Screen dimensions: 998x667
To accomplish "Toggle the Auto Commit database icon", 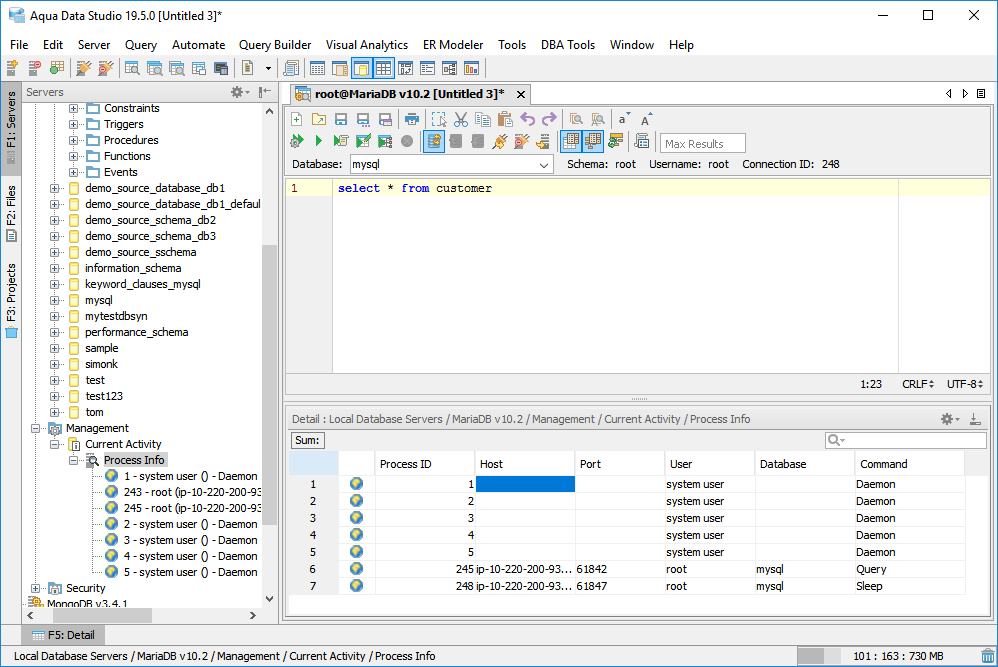I will tap(434, 141).
